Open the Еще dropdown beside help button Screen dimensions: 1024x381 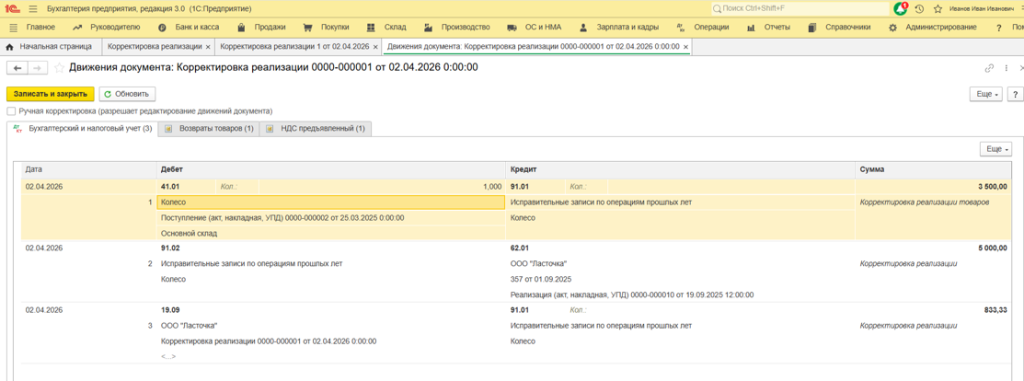[x=987, y=94]
